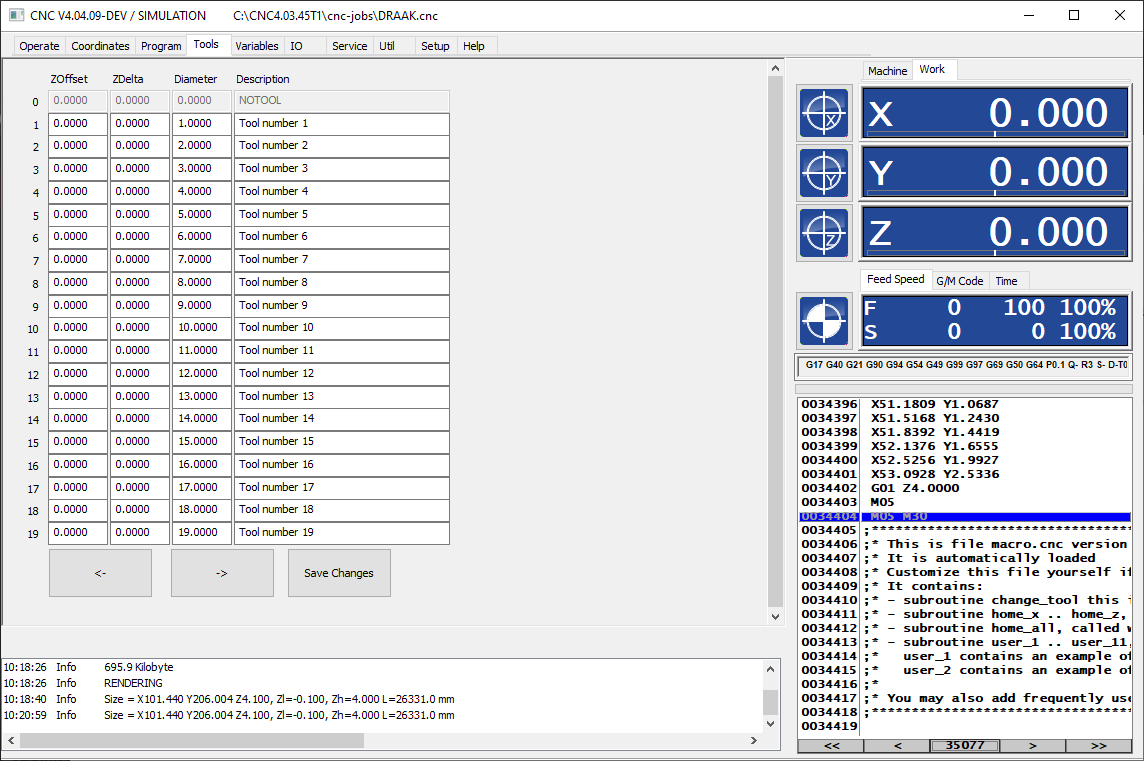Screen dimensions: 1144x761
Task: Click the Z work position display
Action: [995, 233]
